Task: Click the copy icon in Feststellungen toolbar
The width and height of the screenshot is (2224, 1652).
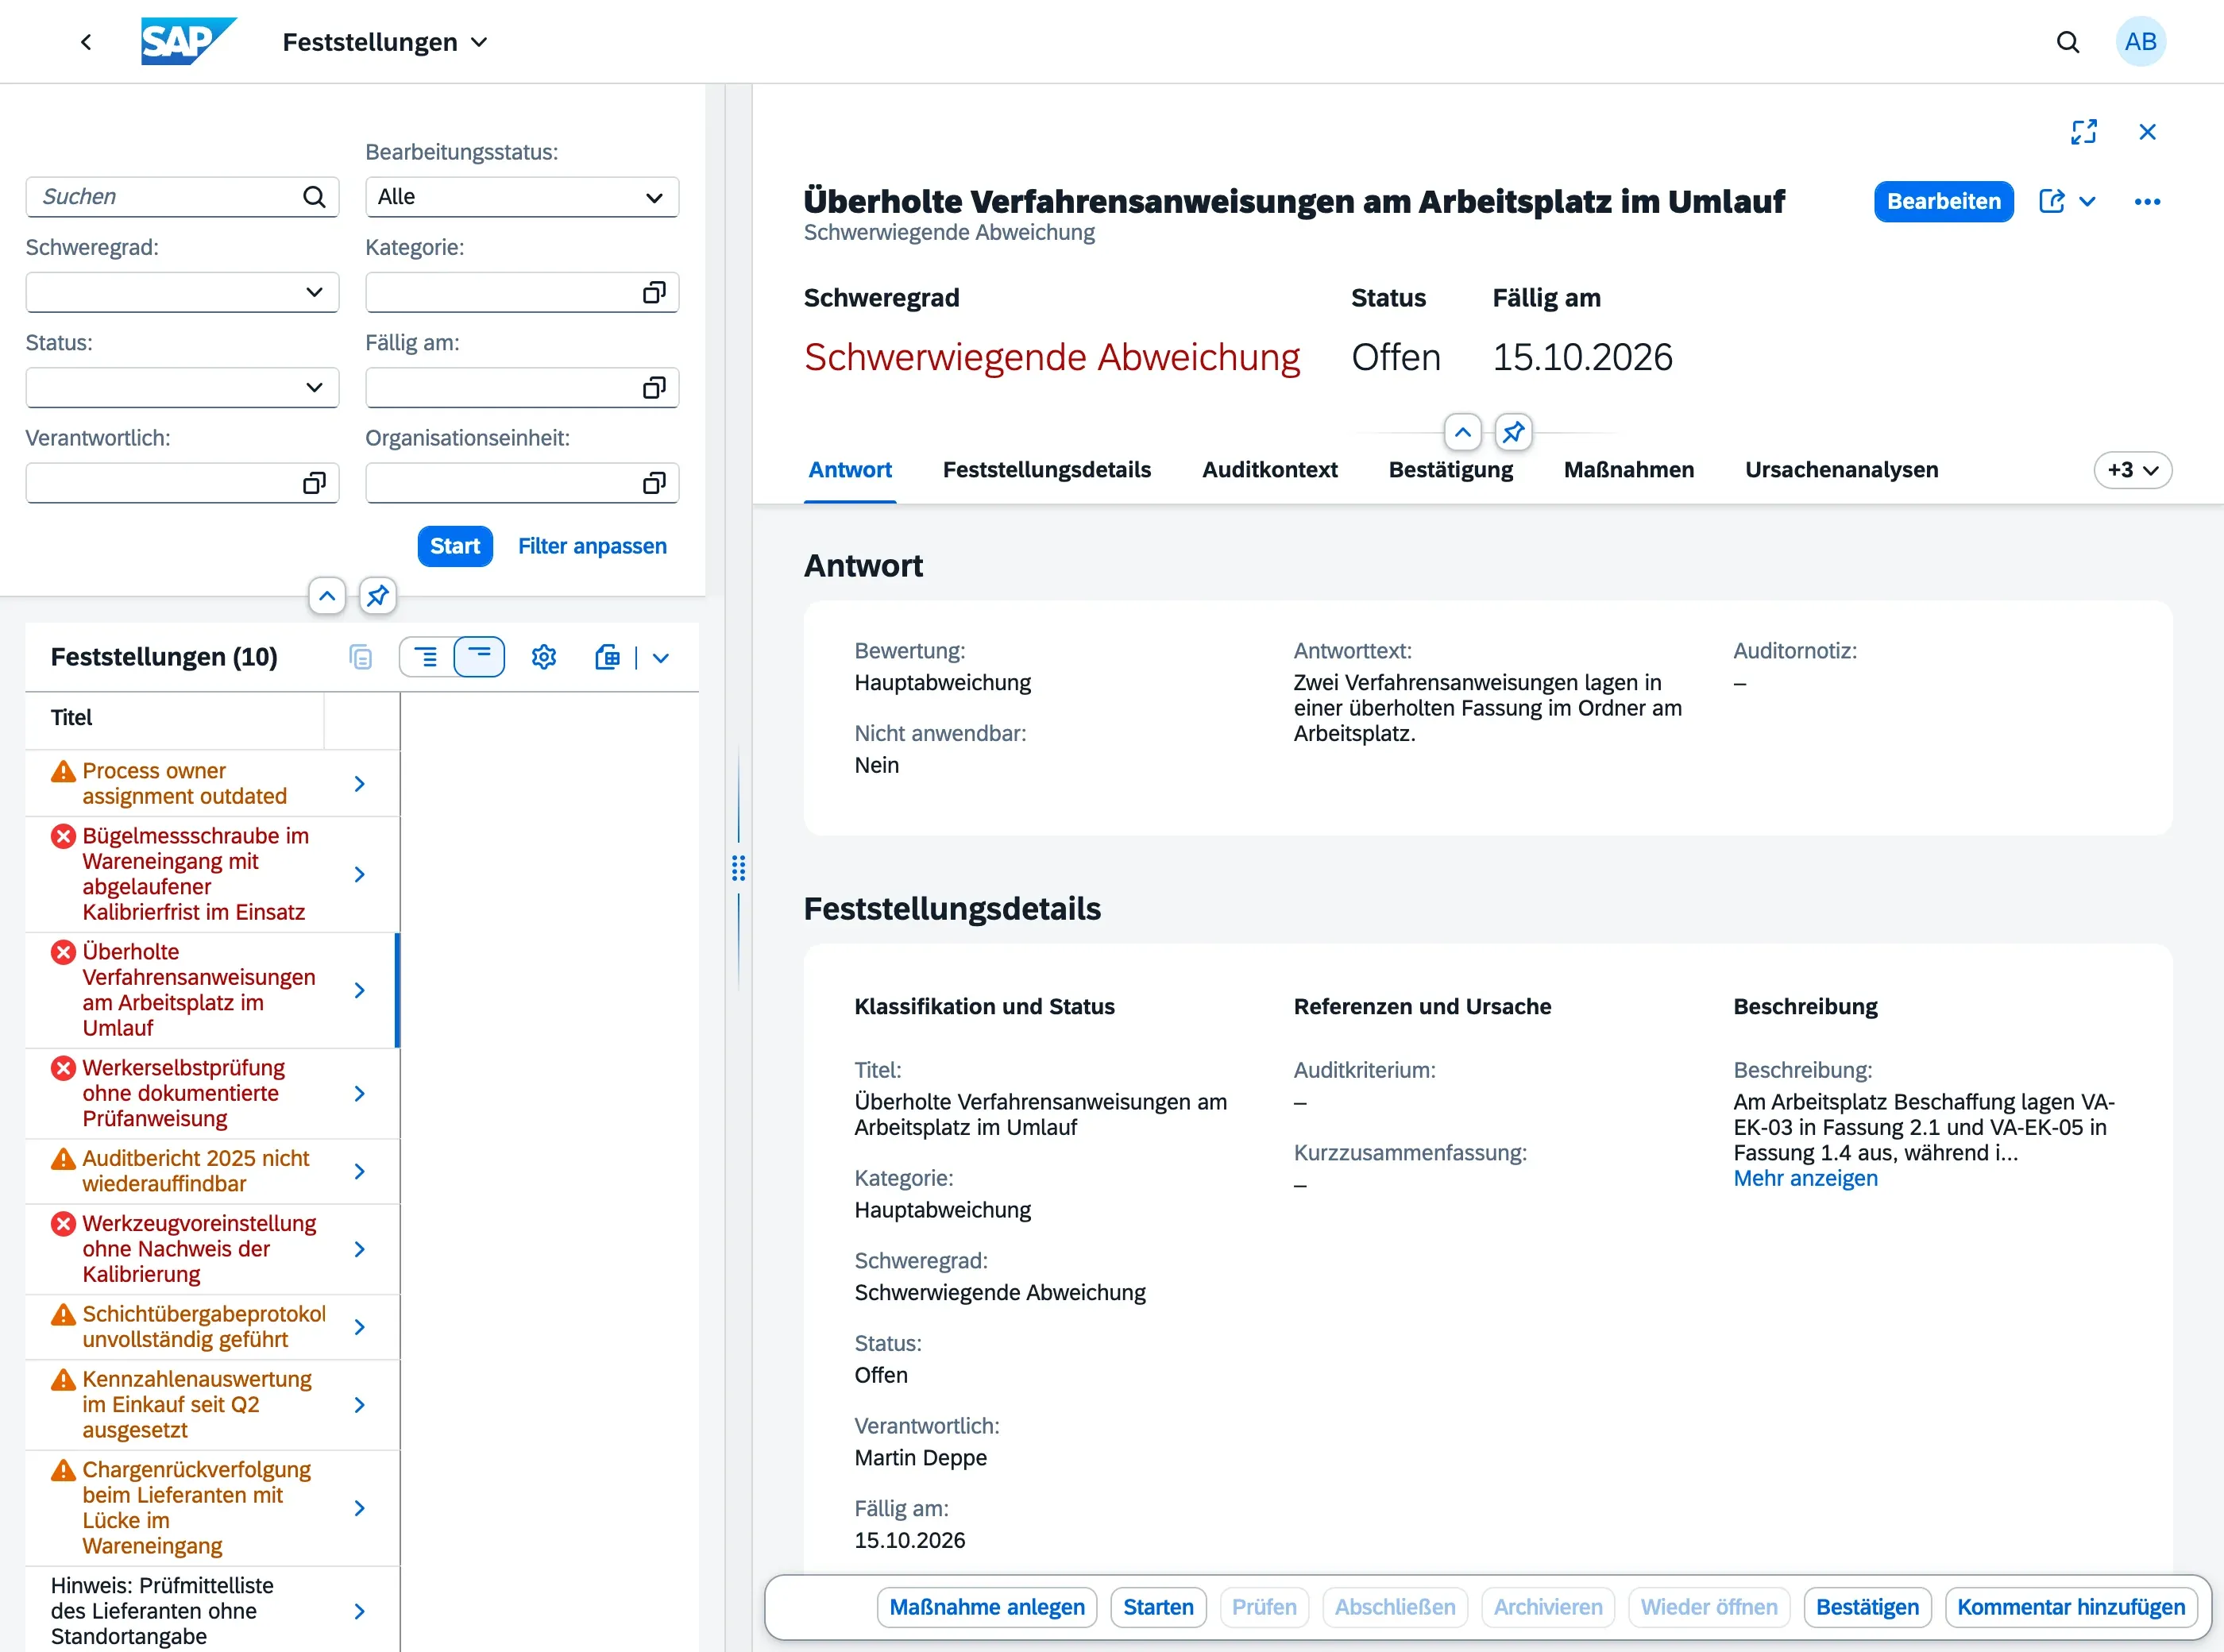Action: point(361,657)
